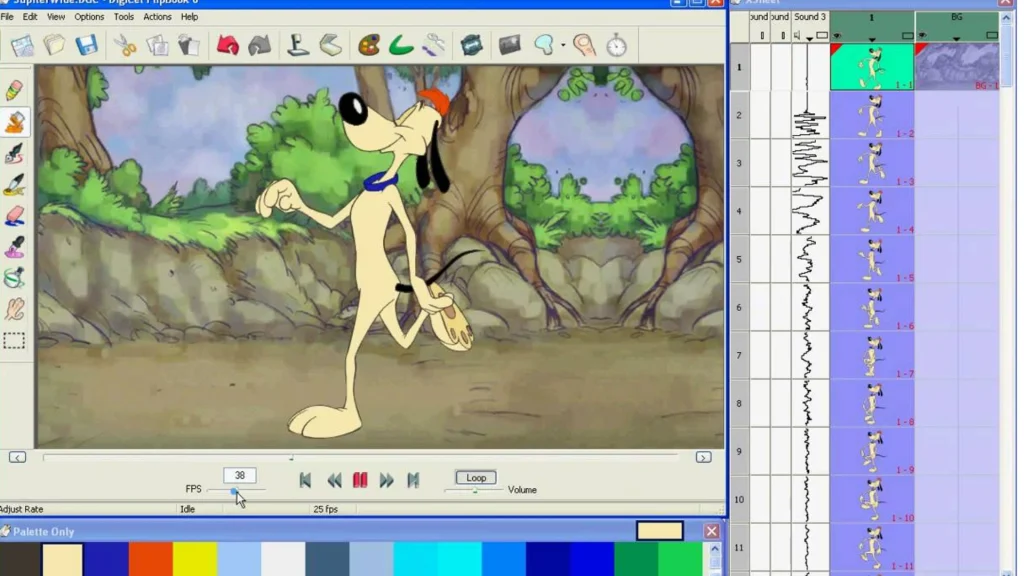Toggle visibility of the BG column

tap(922, 35)
